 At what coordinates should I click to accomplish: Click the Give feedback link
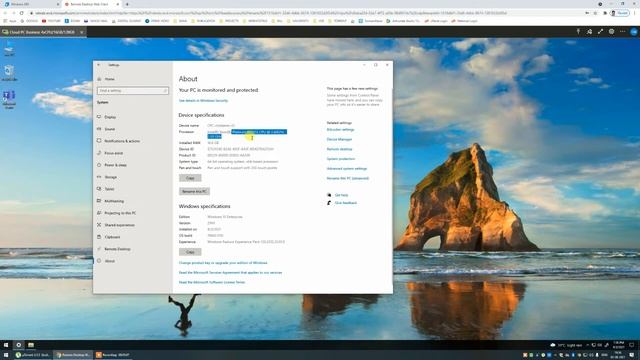click(x=346, y=203)
